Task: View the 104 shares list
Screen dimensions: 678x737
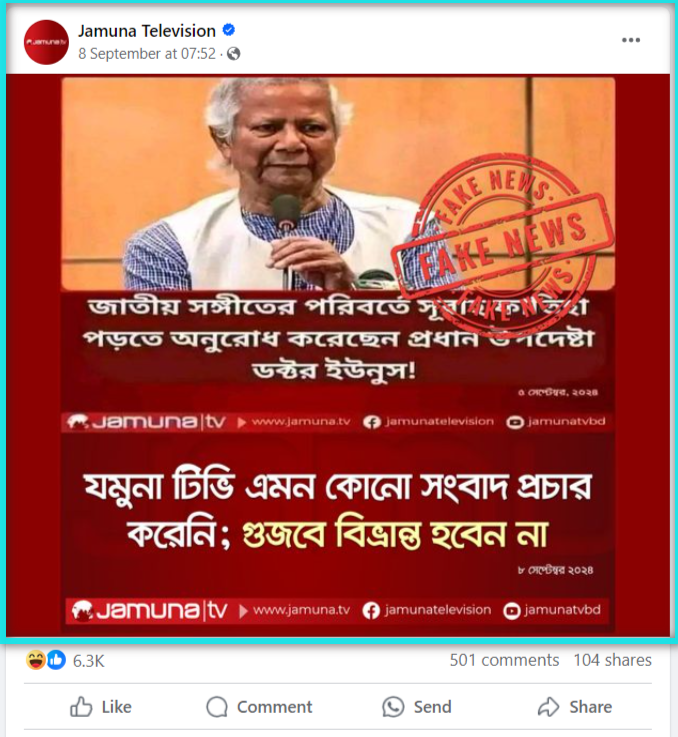Action: tap(612, 660)
